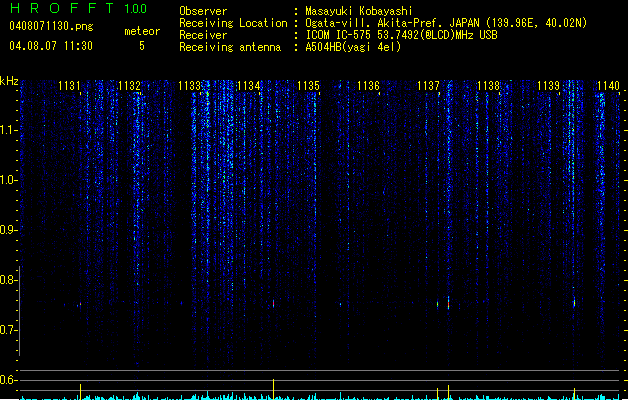Click the 0.6 kHz axis tick label
Viewport: 629px width, 400px height.
click(x=8, y=380)
